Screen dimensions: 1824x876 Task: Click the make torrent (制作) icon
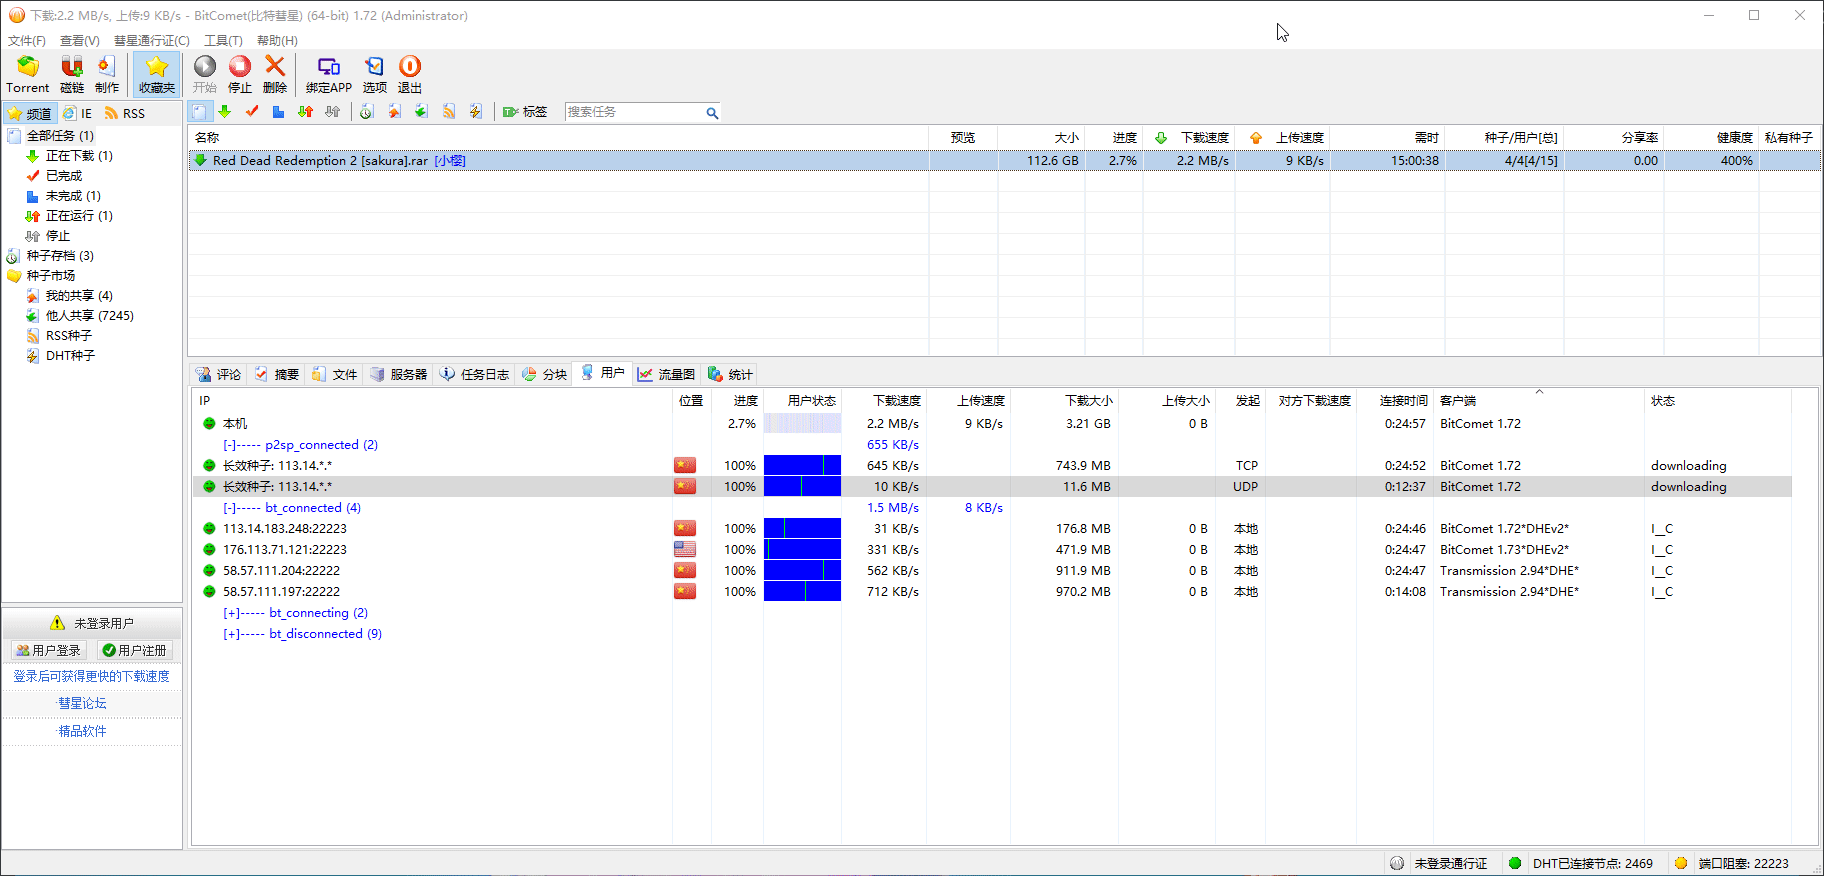[107, 75]
